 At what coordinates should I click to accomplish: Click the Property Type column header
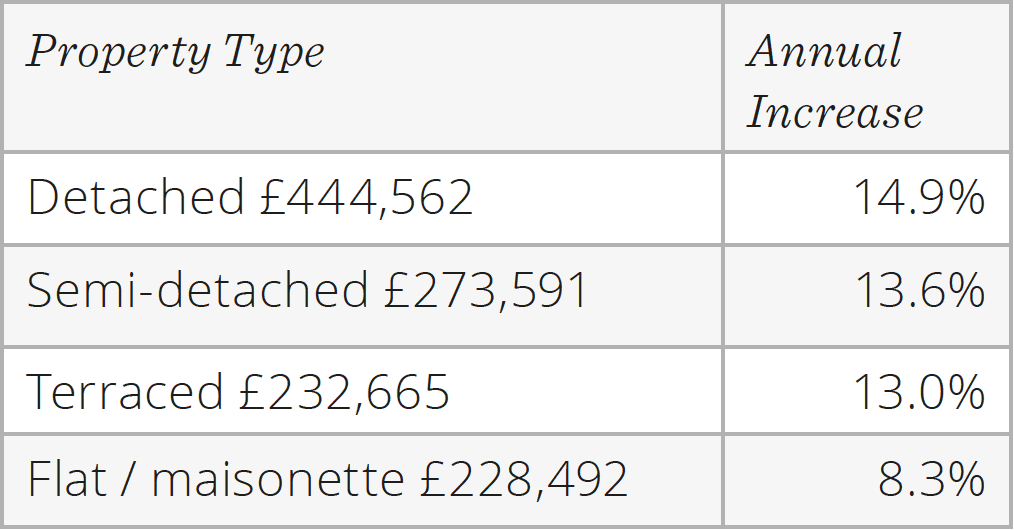click(363, 78)
